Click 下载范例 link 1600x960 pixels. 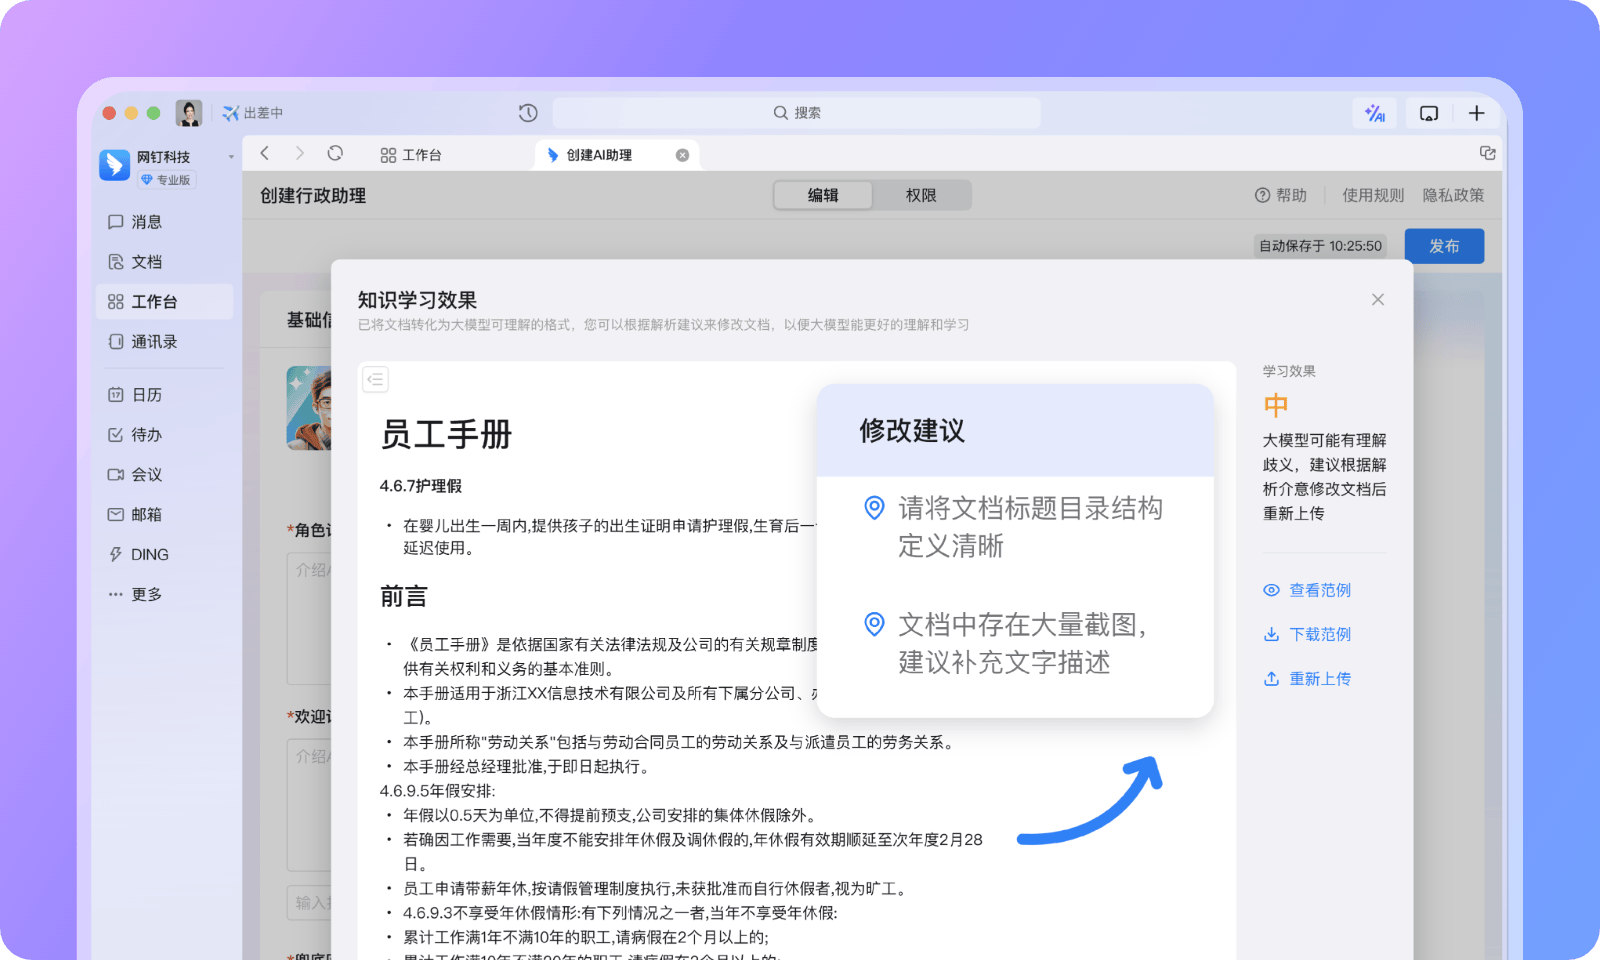(1319, 634)
